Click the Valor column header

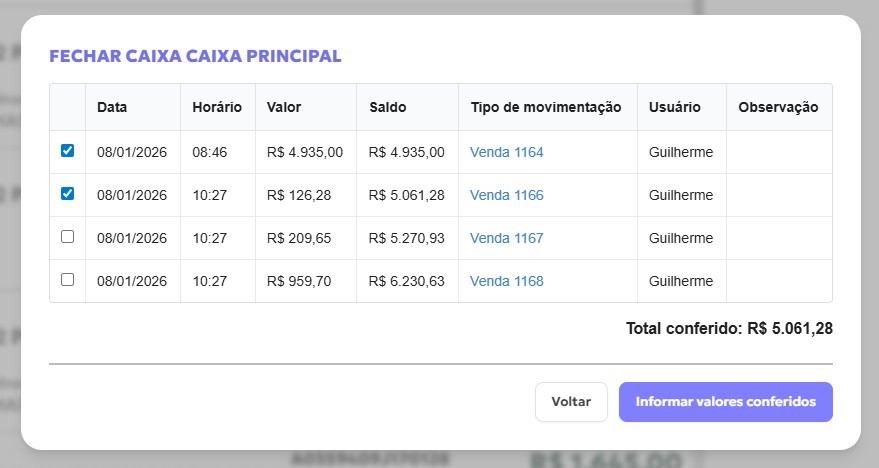pyautogui.click(x=284, y=107)
